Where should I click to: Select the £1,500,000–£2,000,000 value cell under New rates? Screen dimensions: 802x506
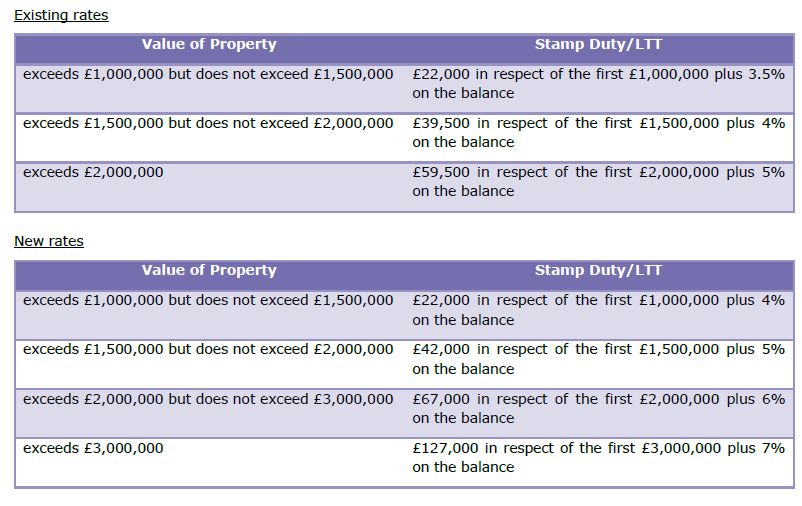coord(208,349)
